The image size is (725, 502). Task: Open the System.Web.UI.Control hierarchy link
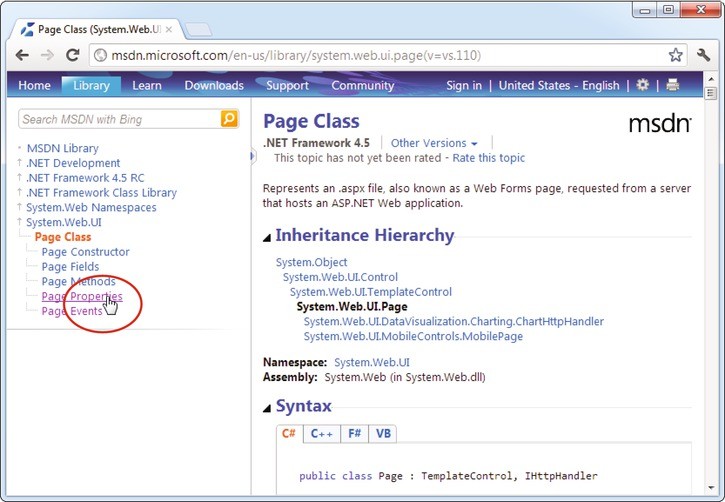(x=340, y=277)
